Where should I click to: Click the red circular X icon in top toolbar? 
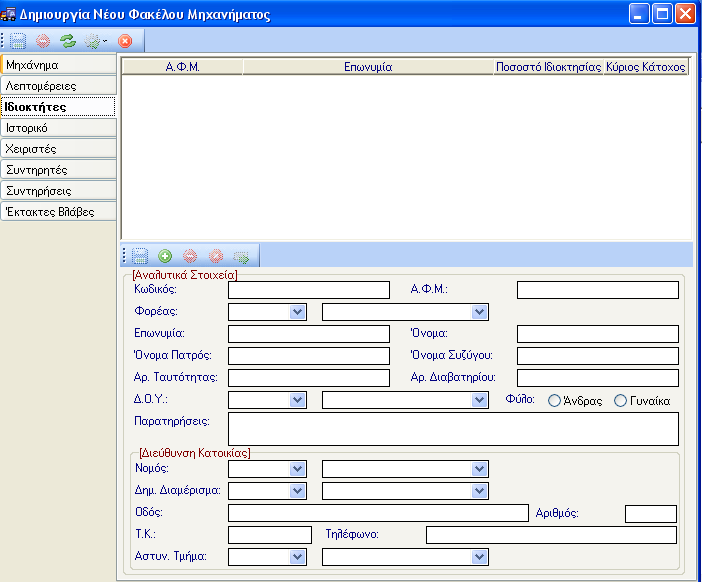click(x=125, y=41)
